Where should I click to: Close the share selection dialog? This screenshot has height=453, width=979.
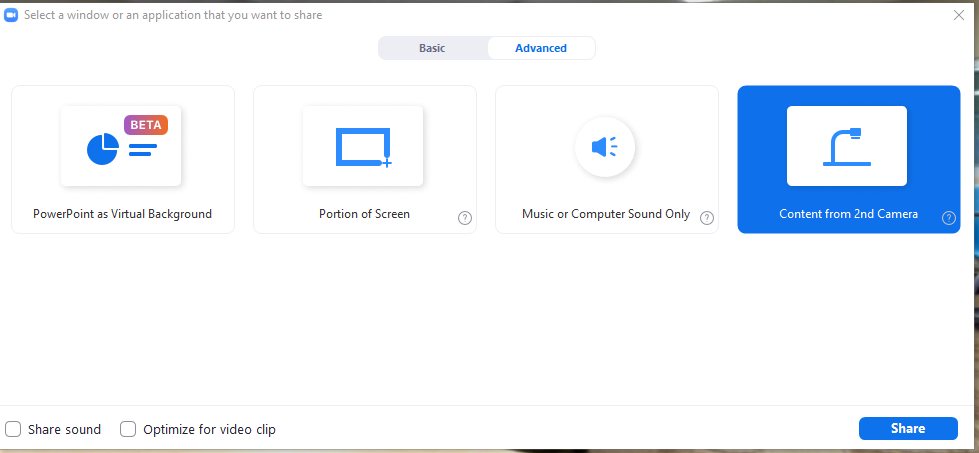pyautogui.click(x=959, y=15)
